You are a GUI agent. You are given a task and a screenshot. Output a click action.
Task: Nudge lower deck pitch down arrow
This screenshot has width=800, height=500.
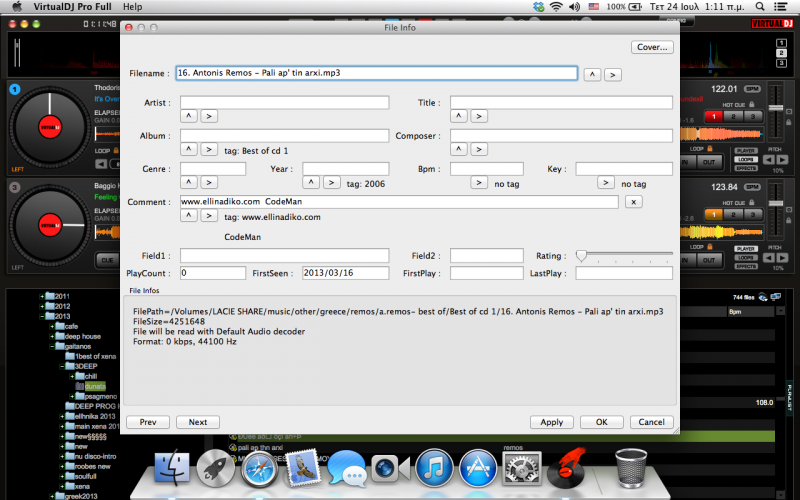769,258
